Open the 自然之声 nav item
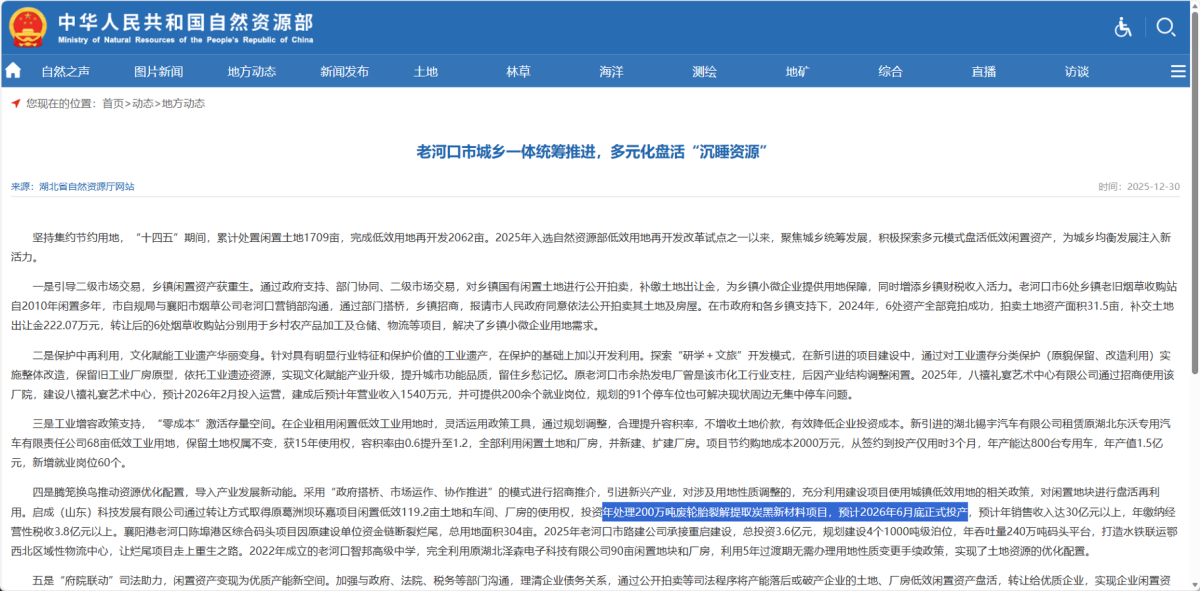This screenshot has height=591, width=1200. tap(66, 71)
